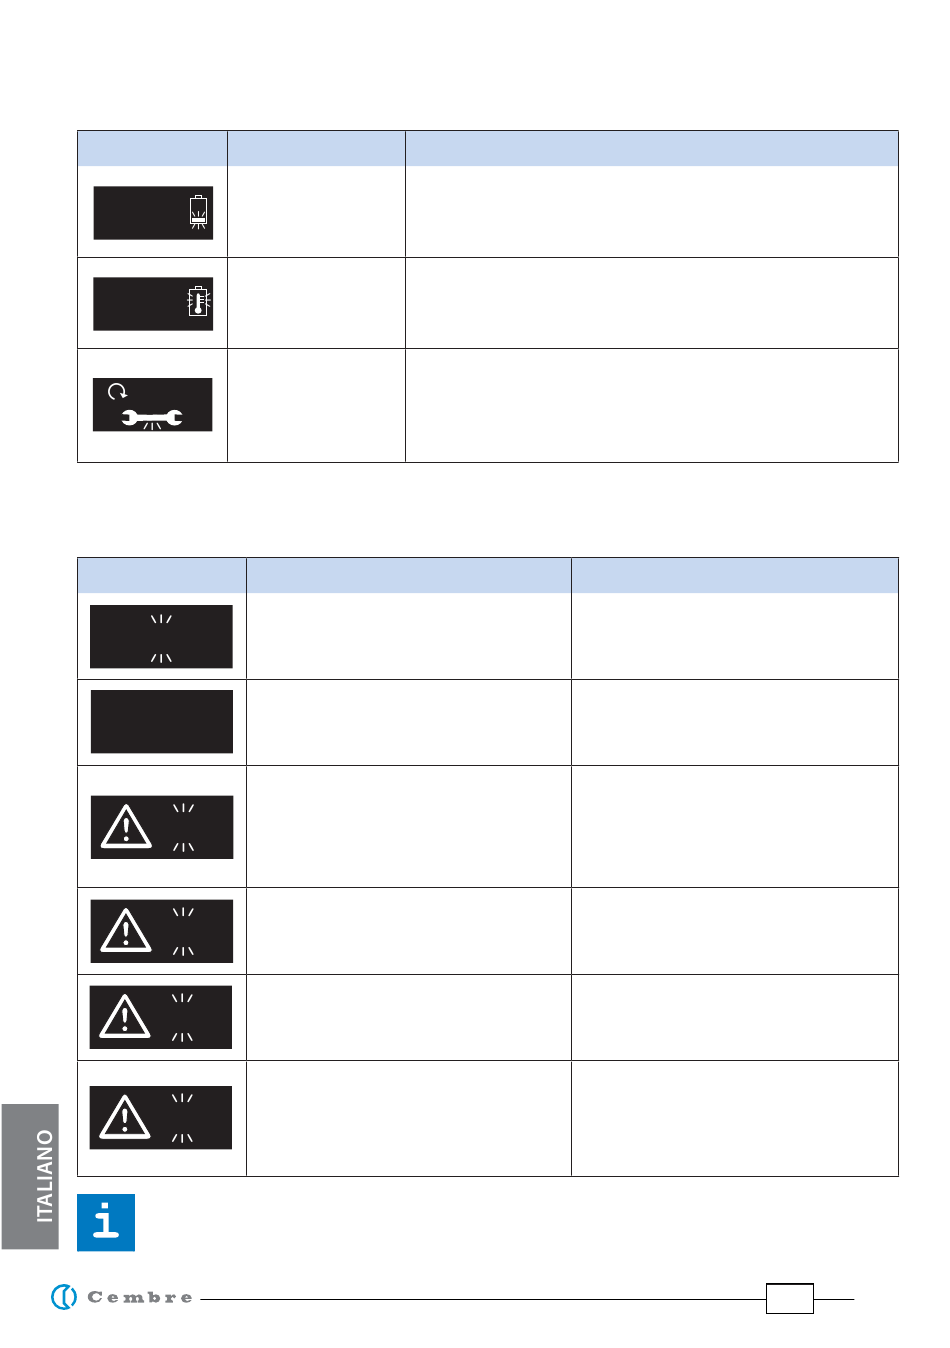Click the footer line beside Cembre logo
Viewport: 950px width, 1348px height.
(483, 1299)
